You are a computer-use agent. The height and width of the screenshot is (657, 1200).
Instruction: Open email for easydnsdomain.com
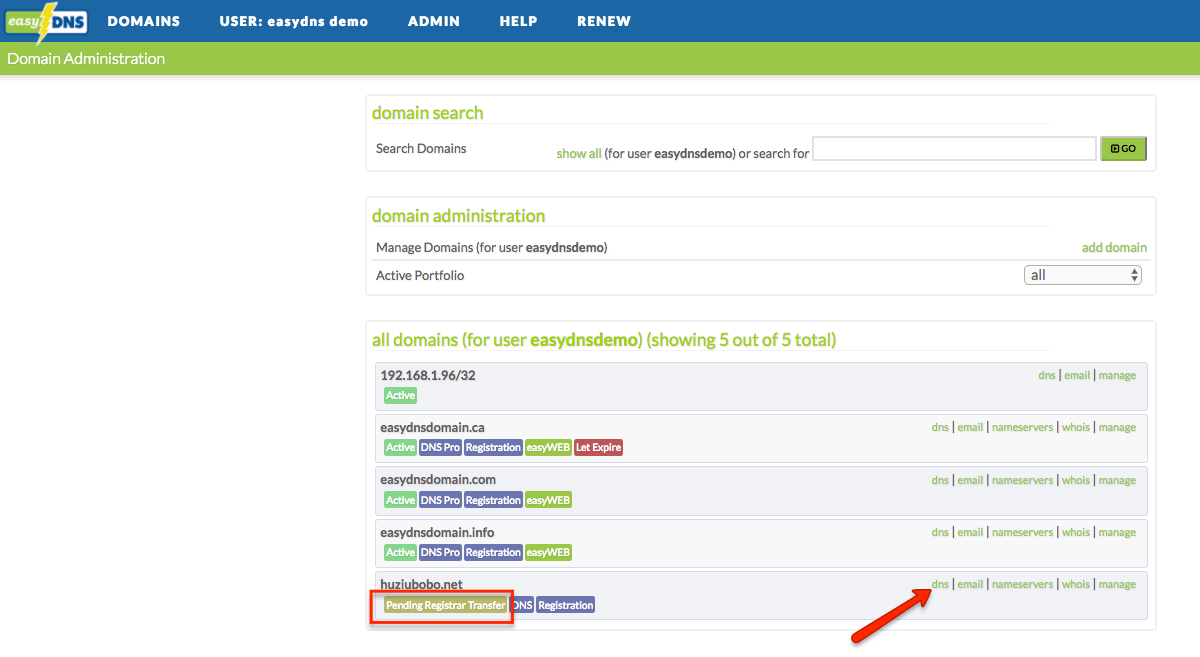point(970,480)
